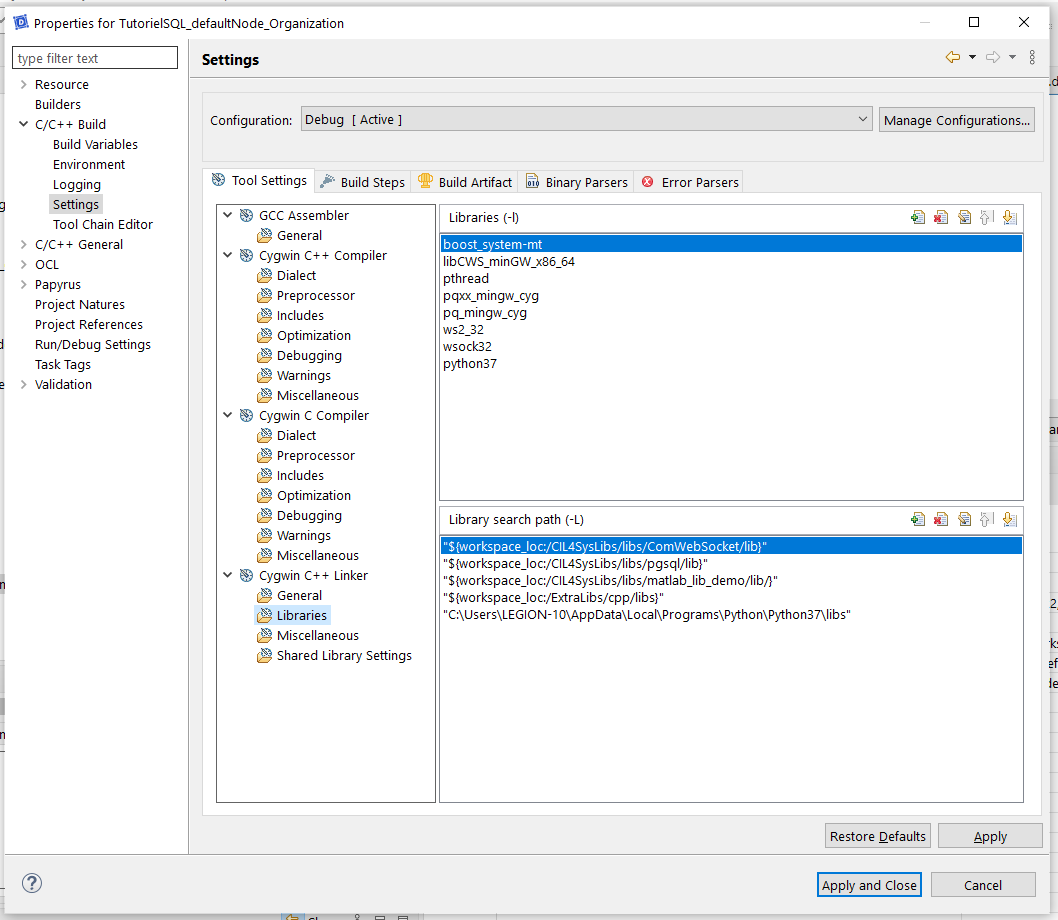The width and height of the screenshot is (1058, 920).
Task: Open the help question mark icon
Action: coord(32,883)
